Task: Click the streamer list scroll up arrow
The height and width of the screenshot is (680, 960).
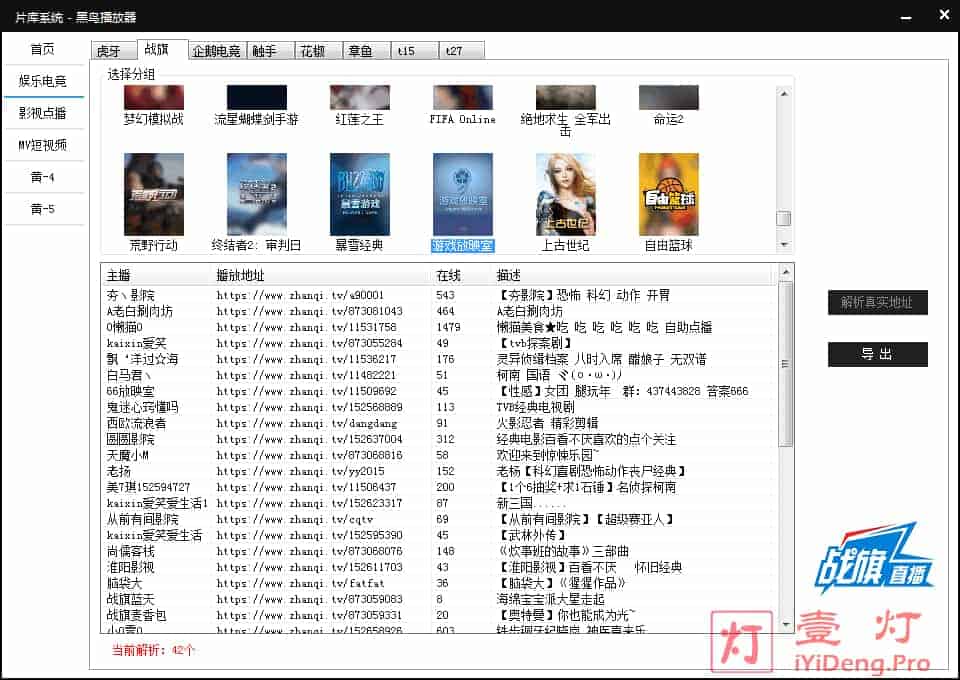Action: click(786, 271)
